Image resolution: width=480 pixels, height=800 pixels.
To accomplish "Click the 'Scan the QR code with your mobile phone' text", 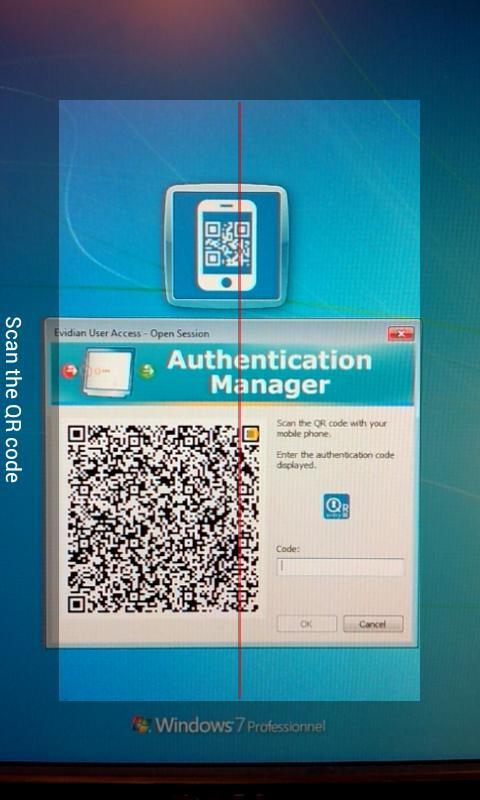I will click(332, 429).
